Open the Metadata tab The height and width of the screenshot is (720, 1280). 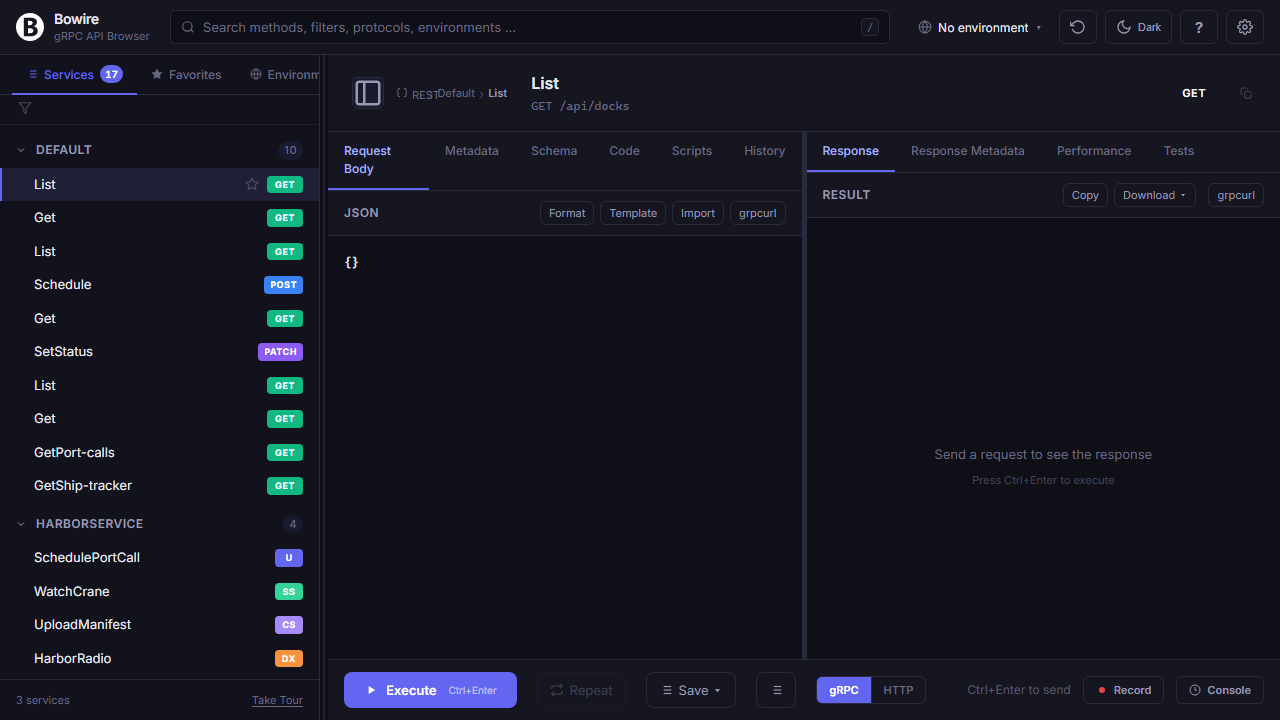(x=472, y=151)
